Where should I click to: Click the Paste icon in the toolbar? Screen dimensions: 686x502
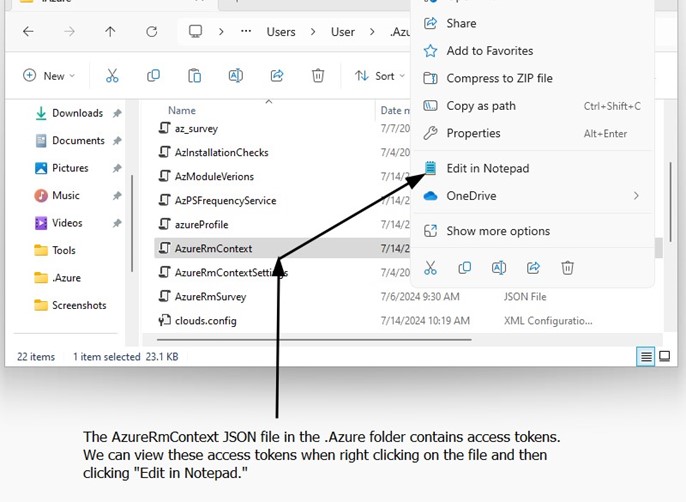pyautogui.click(x=195, y=76)
